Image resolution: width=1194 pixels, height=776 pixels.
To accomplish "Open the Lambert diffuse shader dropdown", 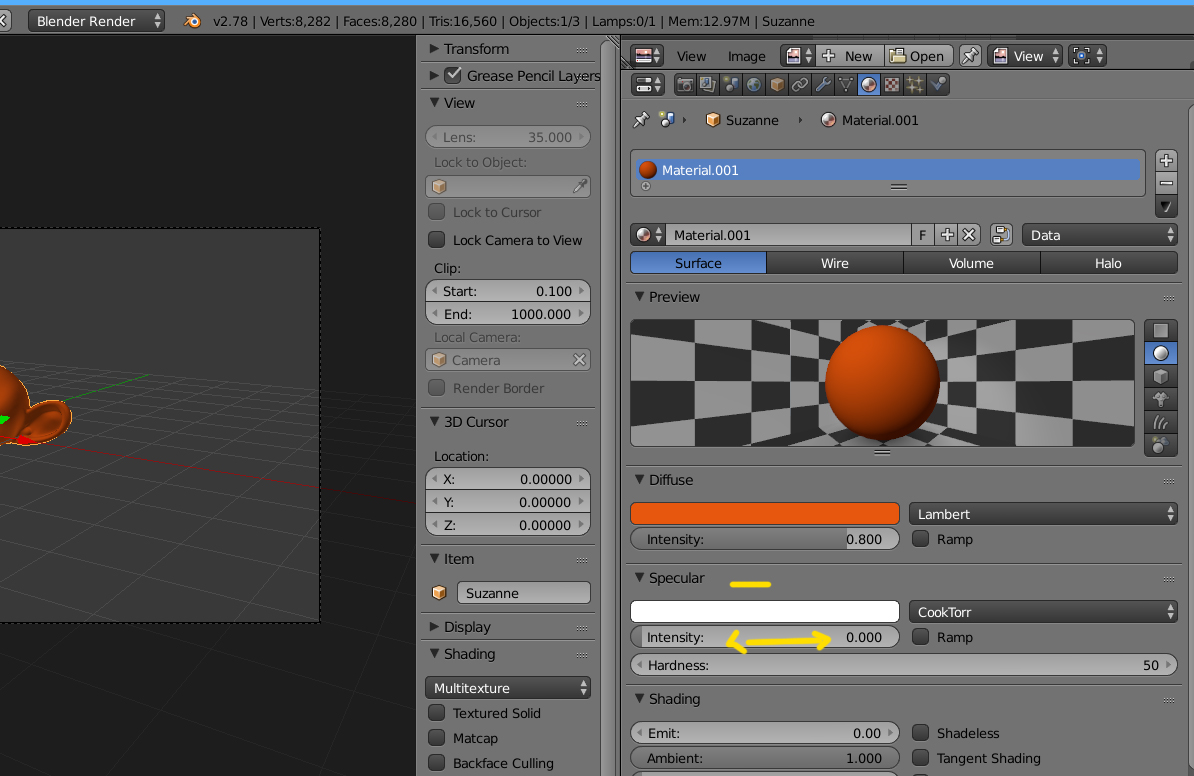I will point(1043,514).
